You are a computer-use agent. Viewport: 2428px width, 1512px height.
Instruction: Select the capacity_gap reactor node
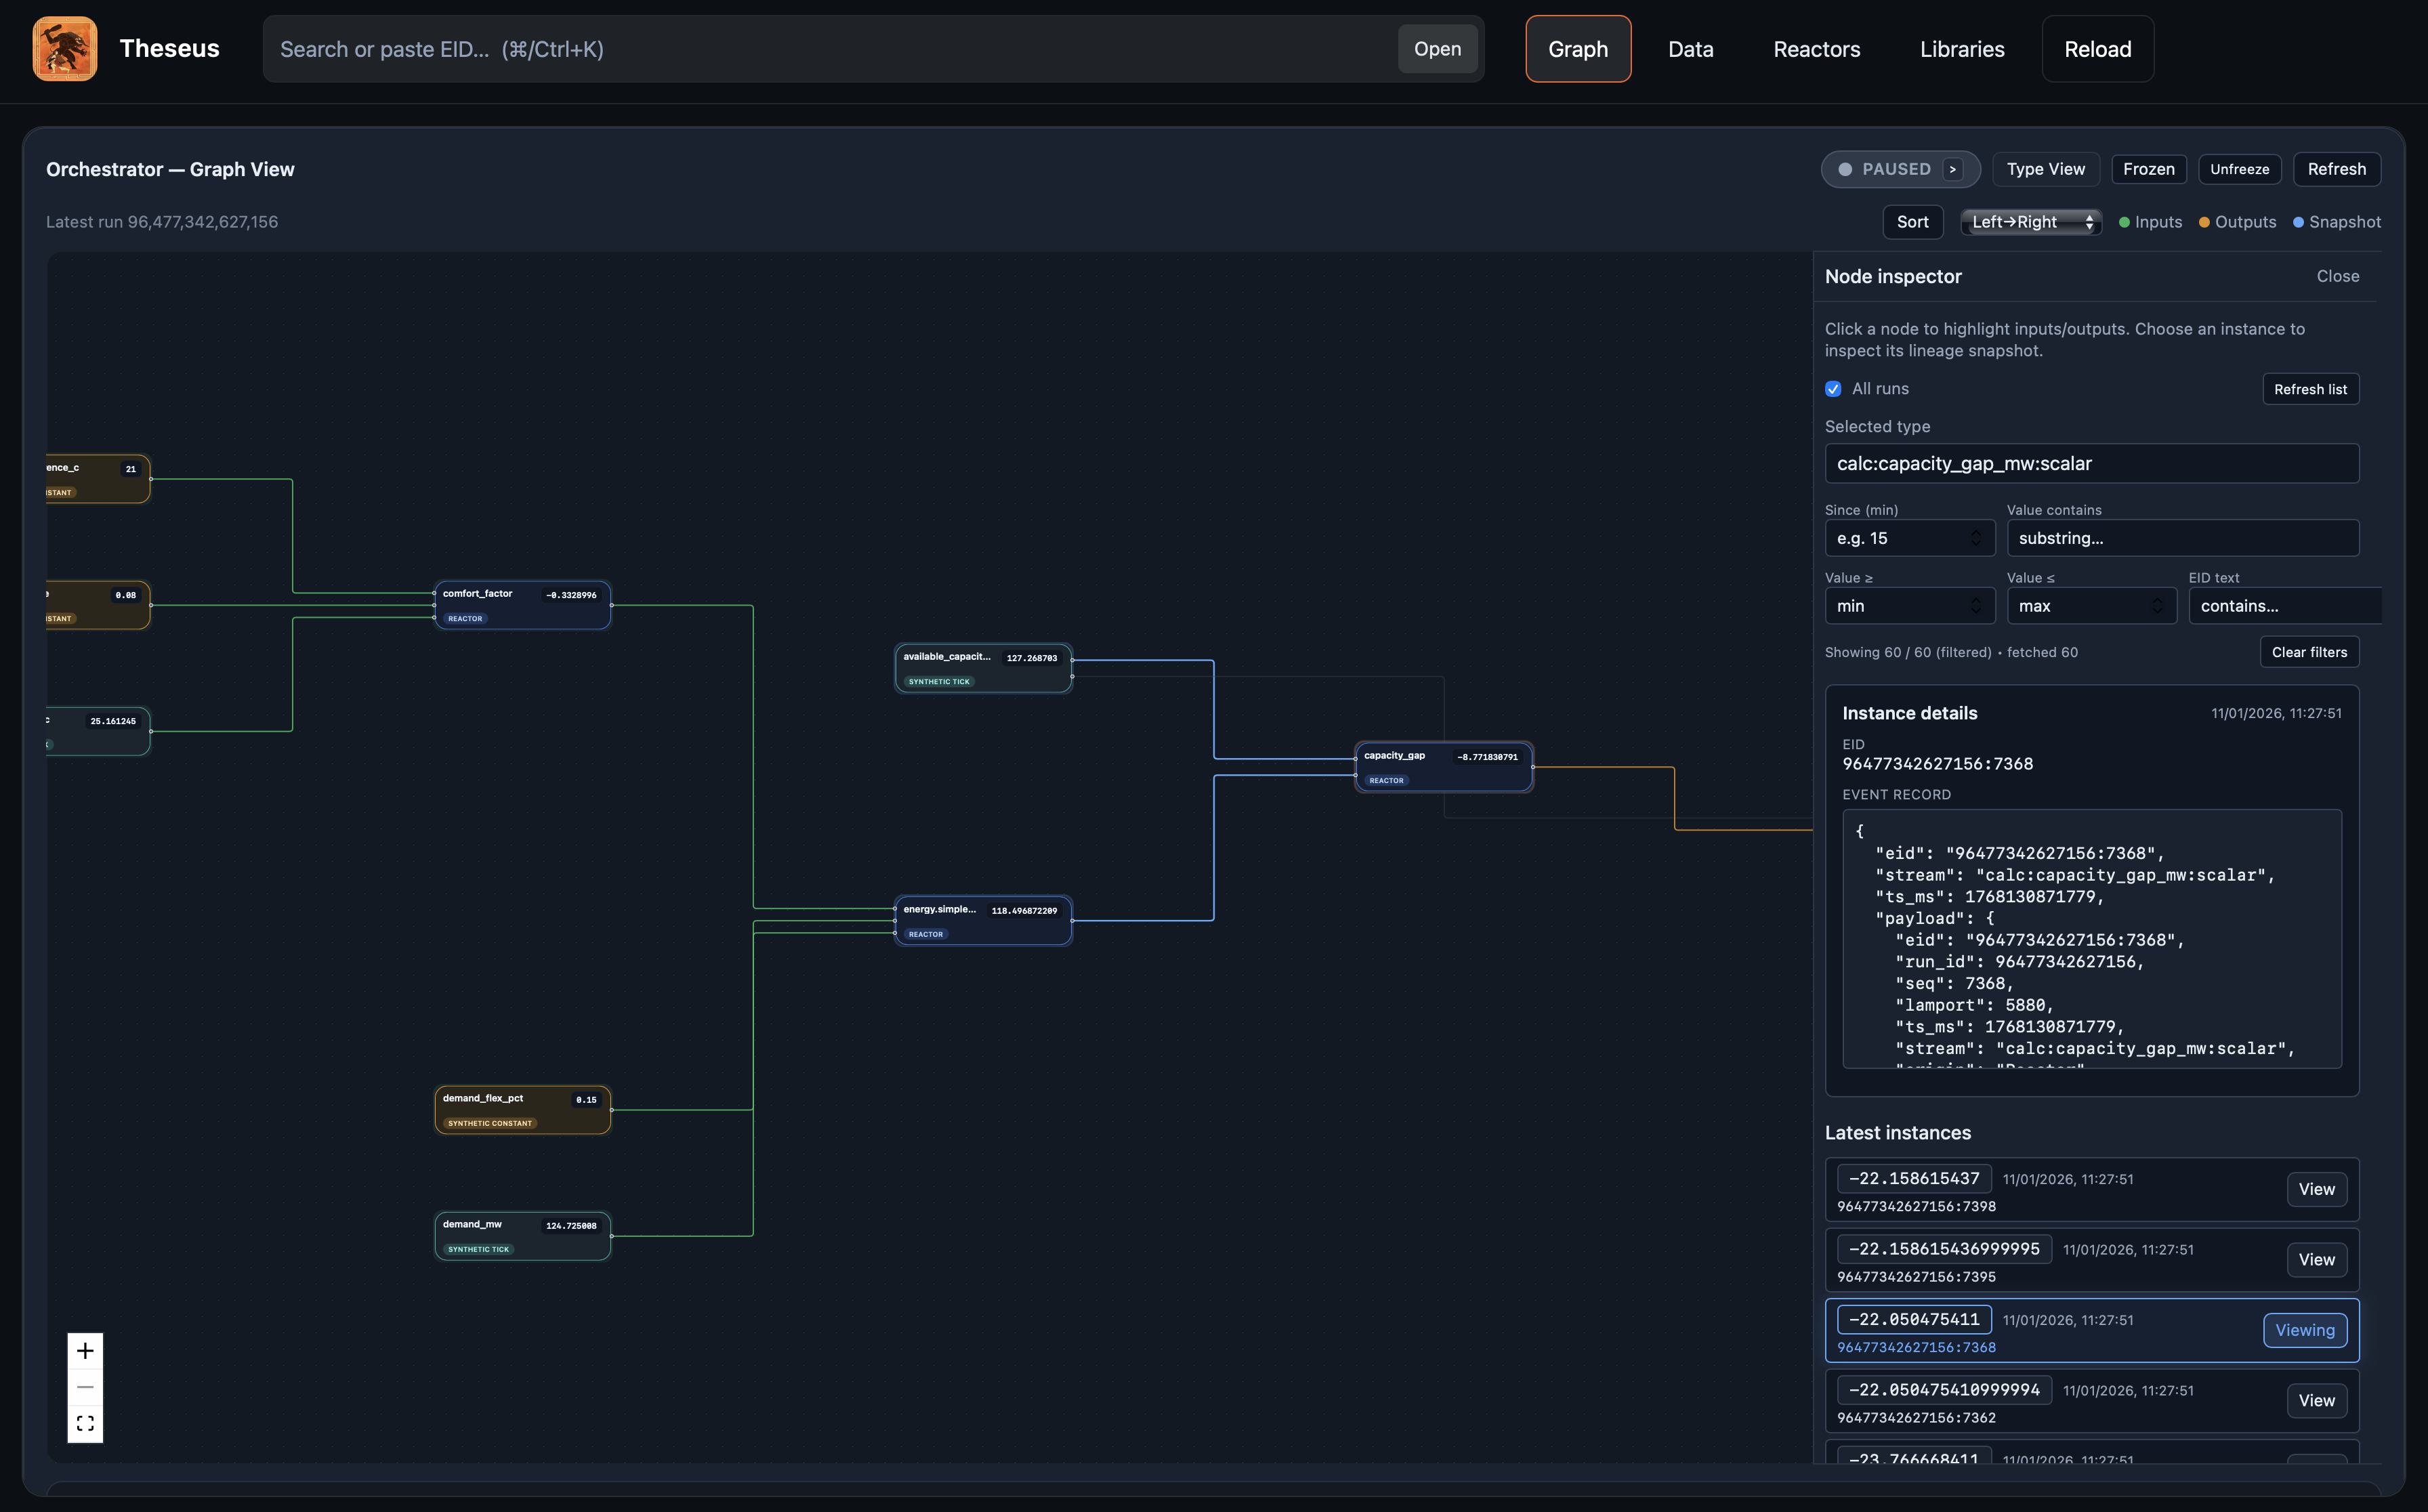tap(1442, 766)
